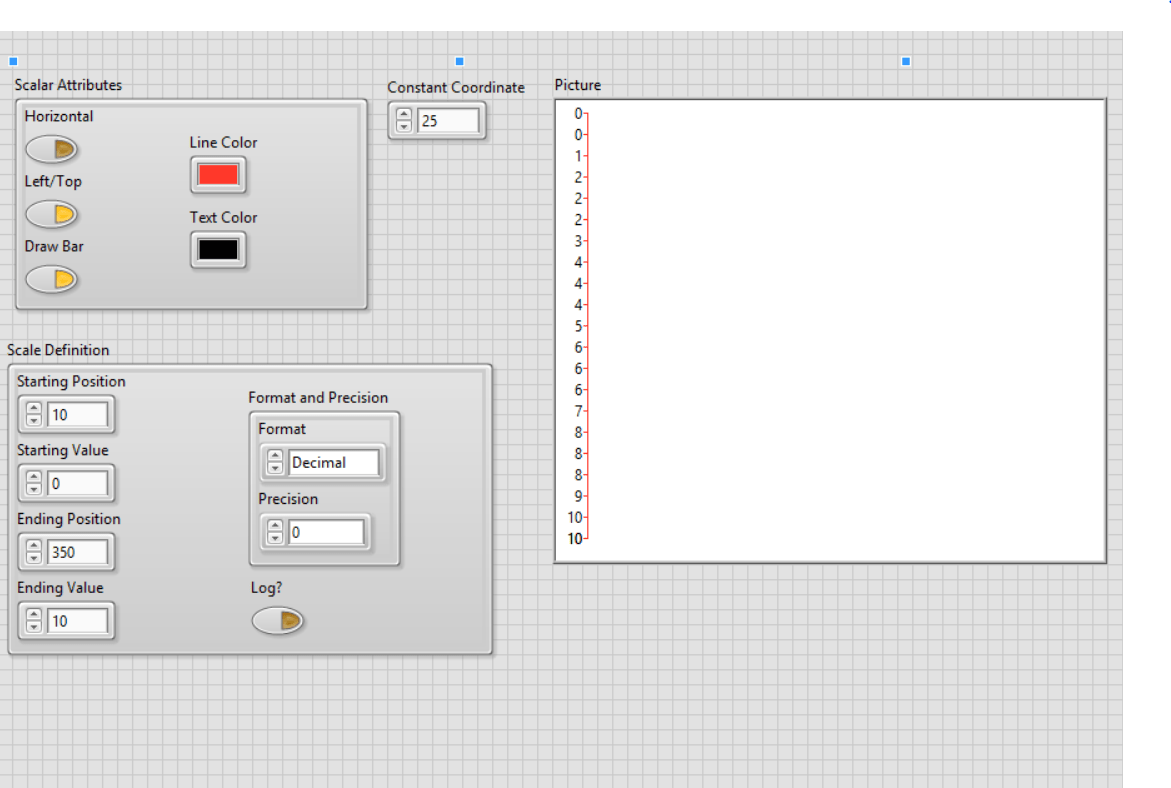The height and width of the screenshot is (788, 1171).
Task: Open the Line Color picker
Action: point(218,175)
